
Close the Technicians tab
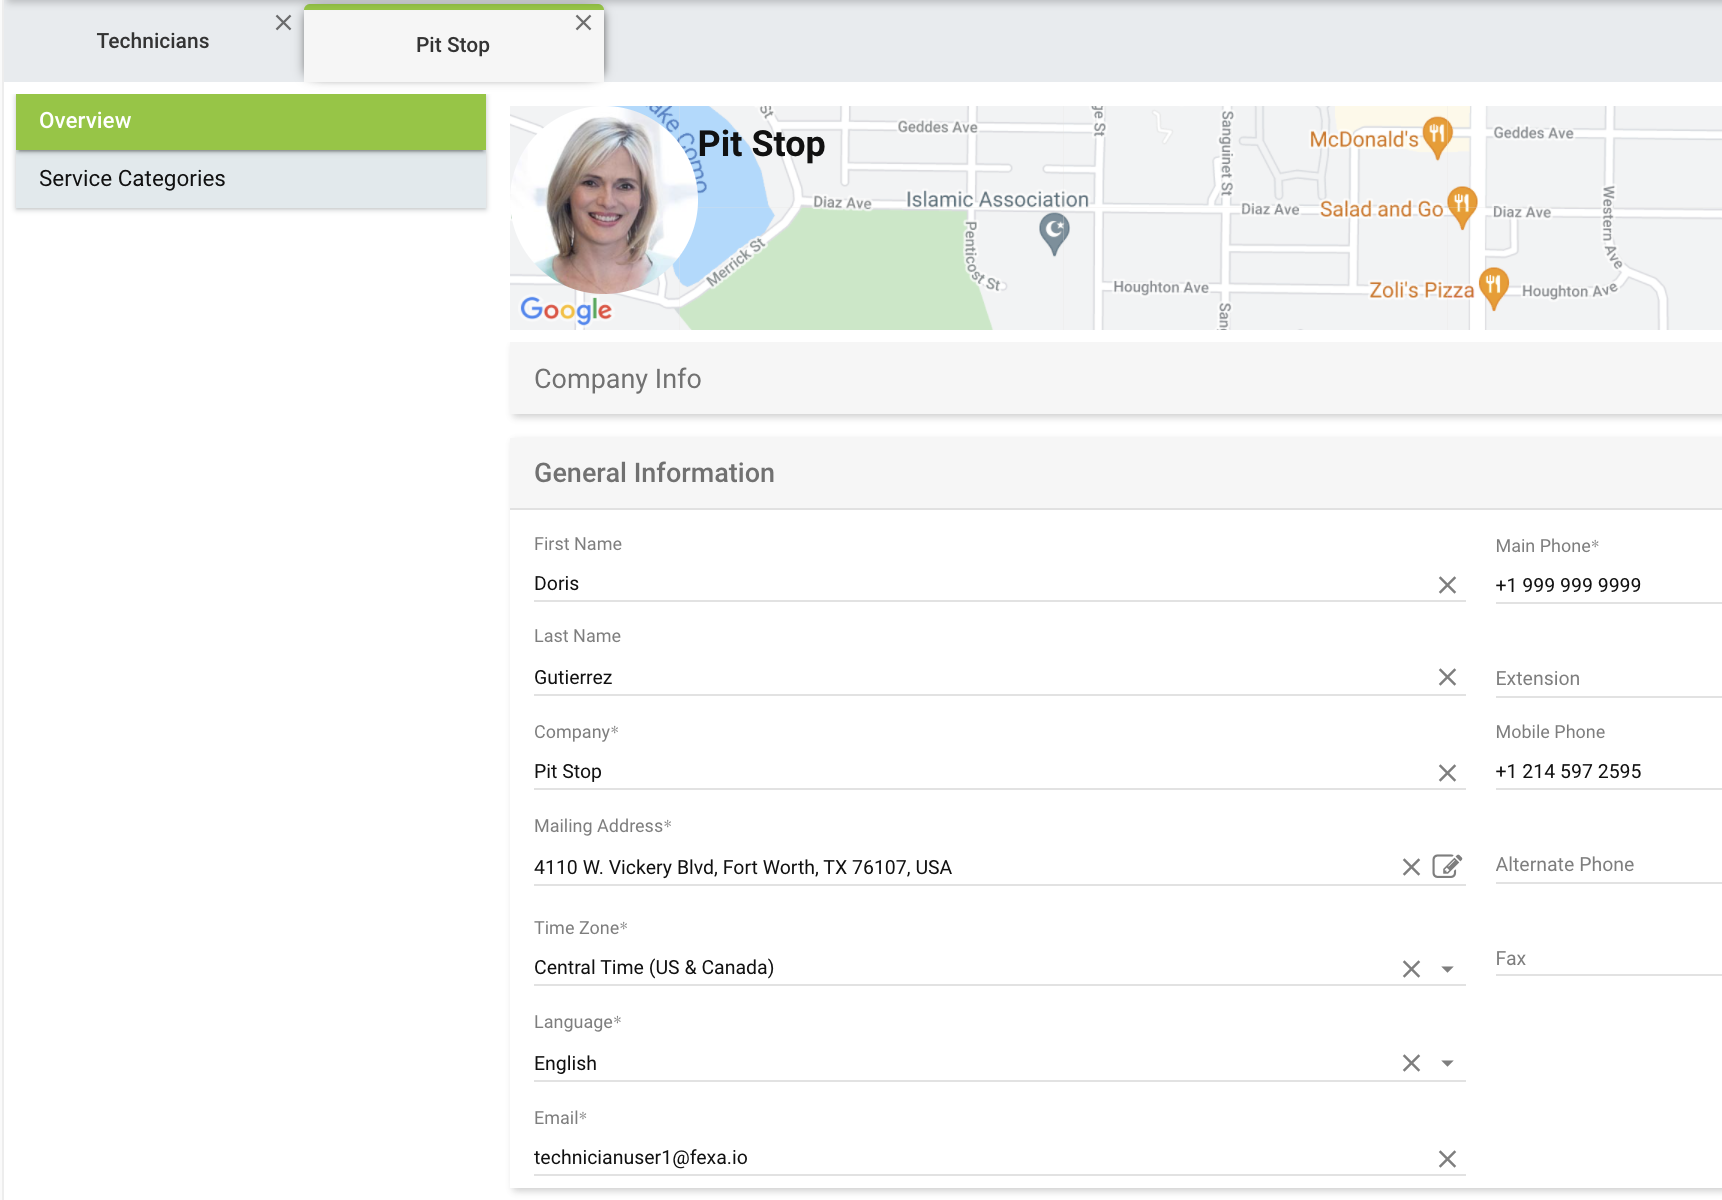283,23
